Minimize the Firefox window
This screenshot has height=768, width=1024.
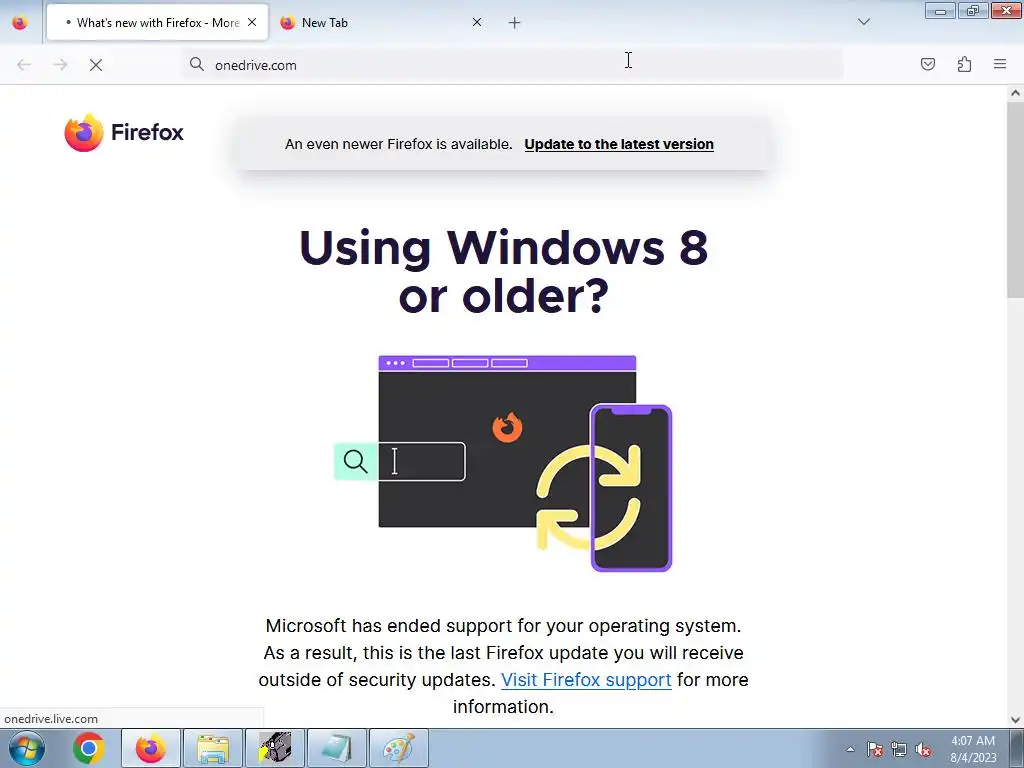tap(940, 10)
